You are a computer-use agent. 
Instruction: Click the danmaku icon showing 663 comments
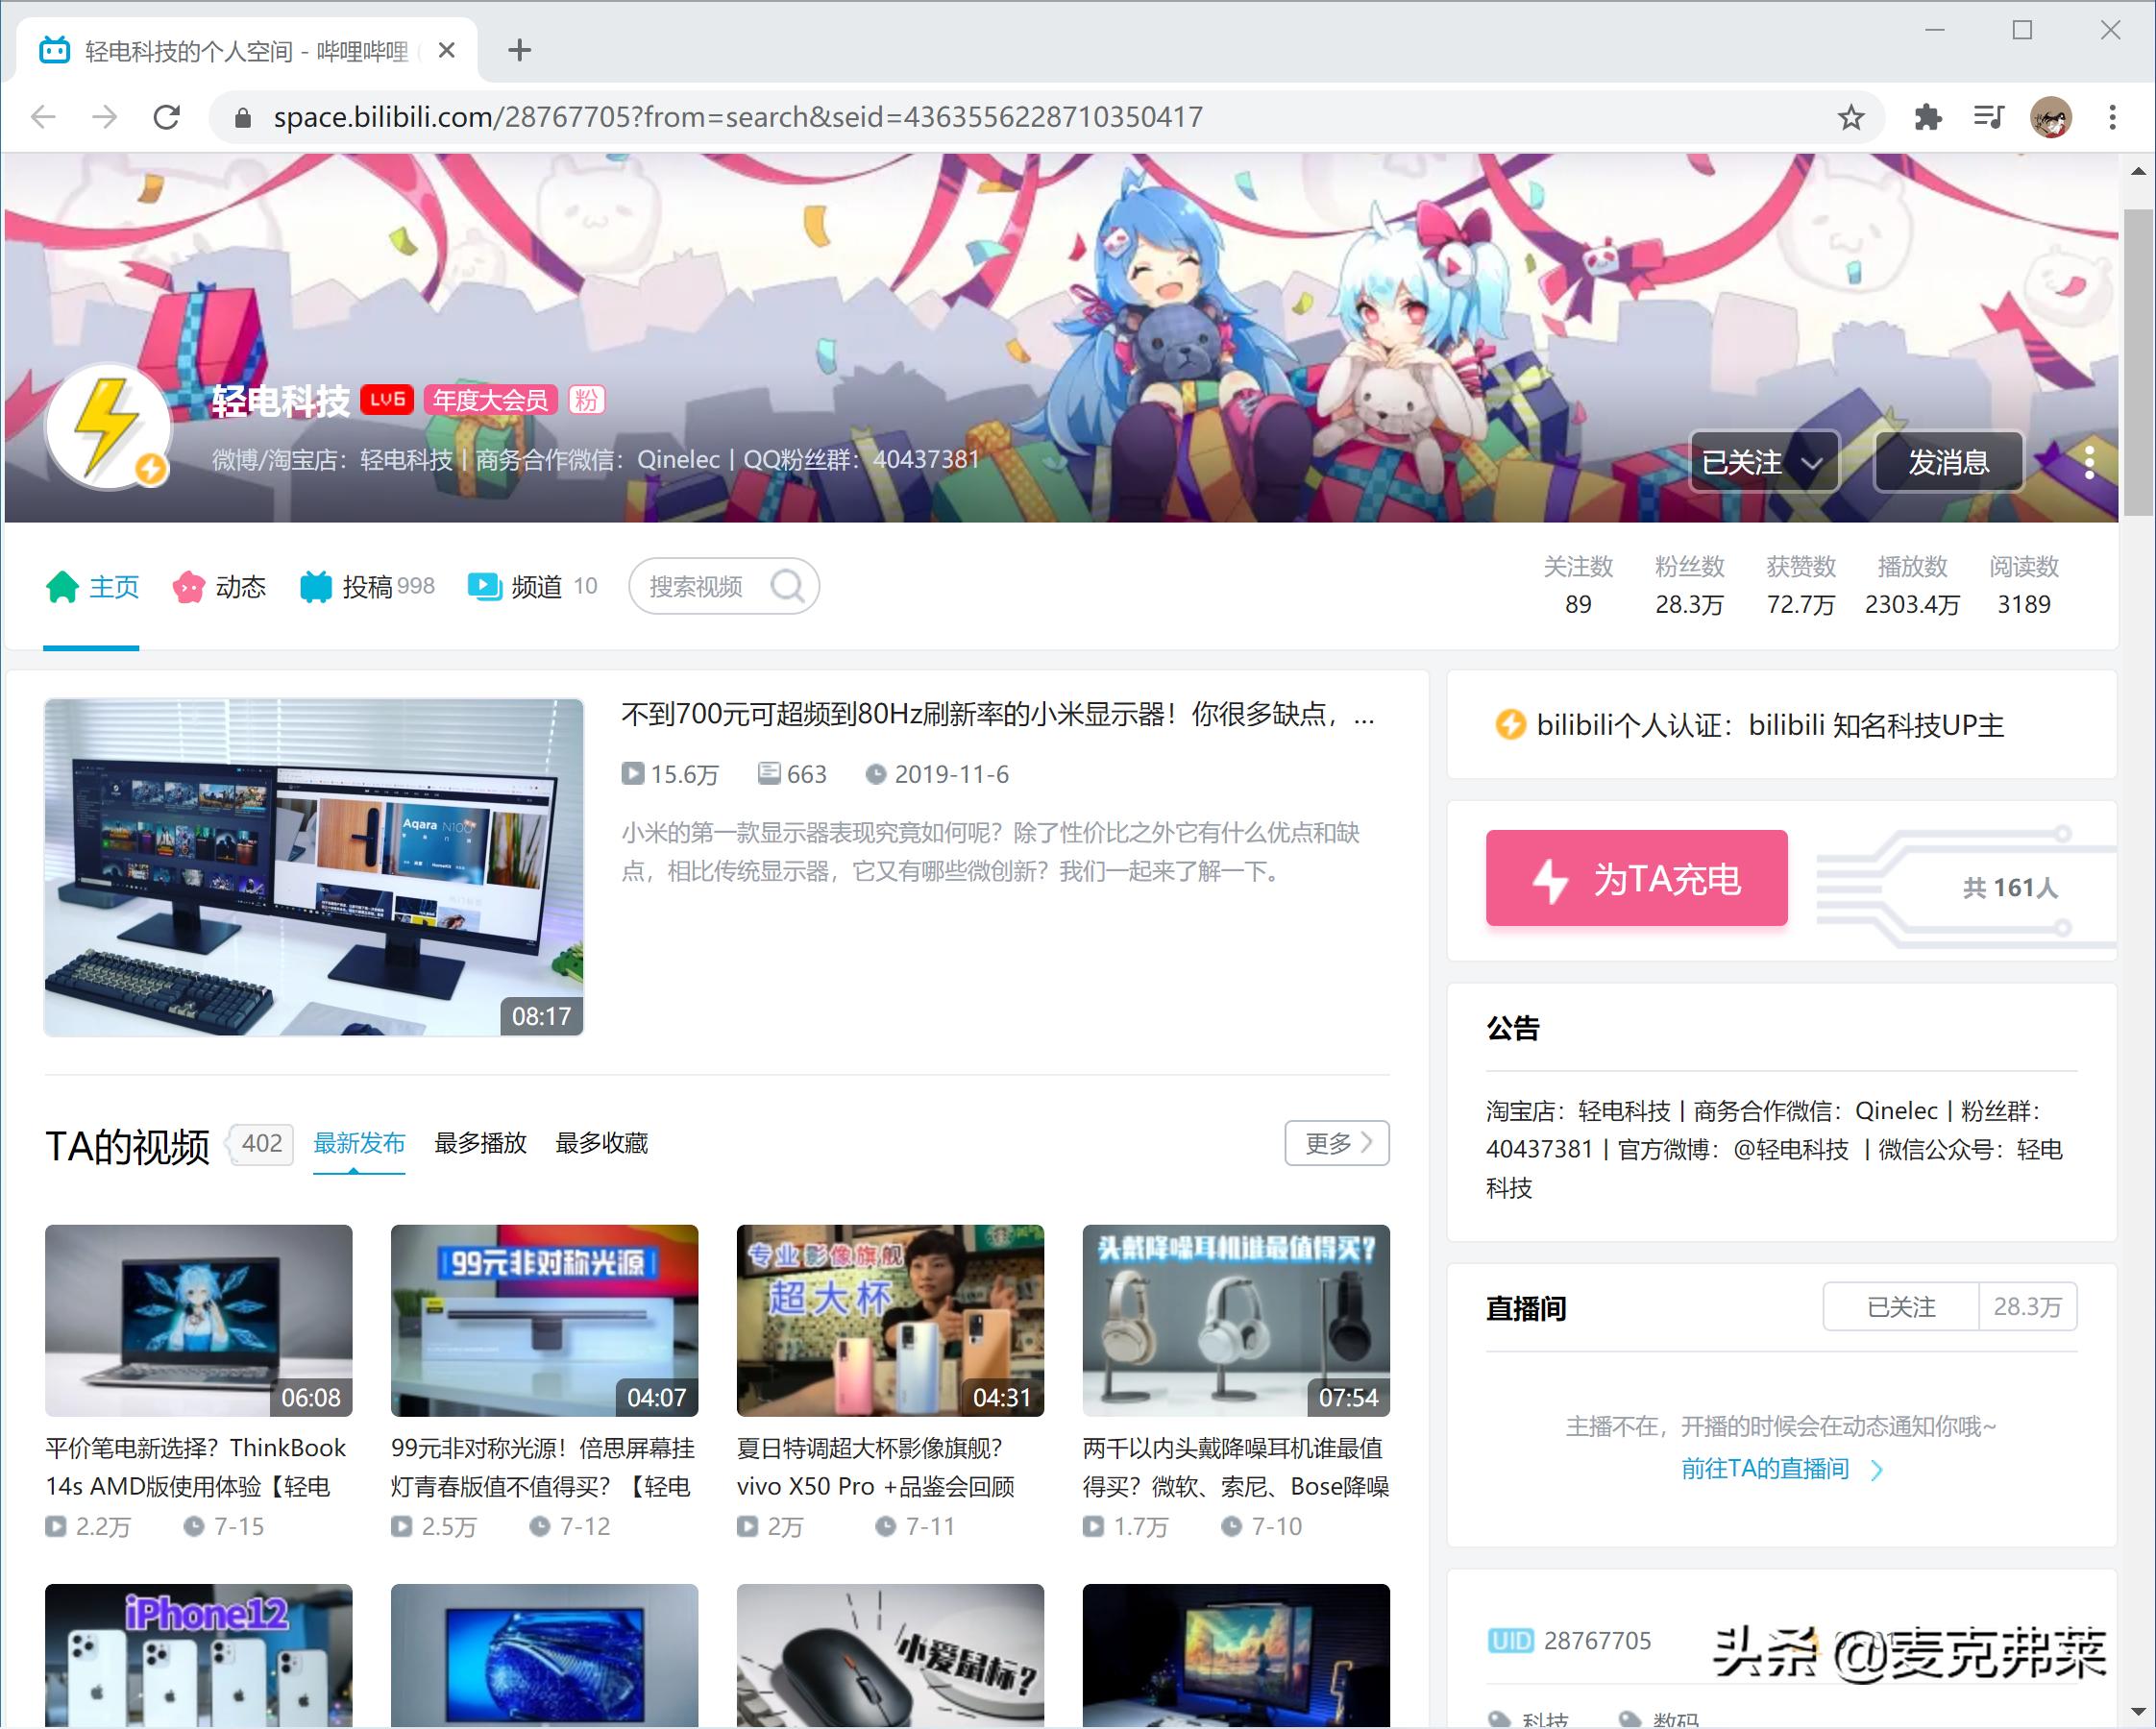[x=769, y=774]
